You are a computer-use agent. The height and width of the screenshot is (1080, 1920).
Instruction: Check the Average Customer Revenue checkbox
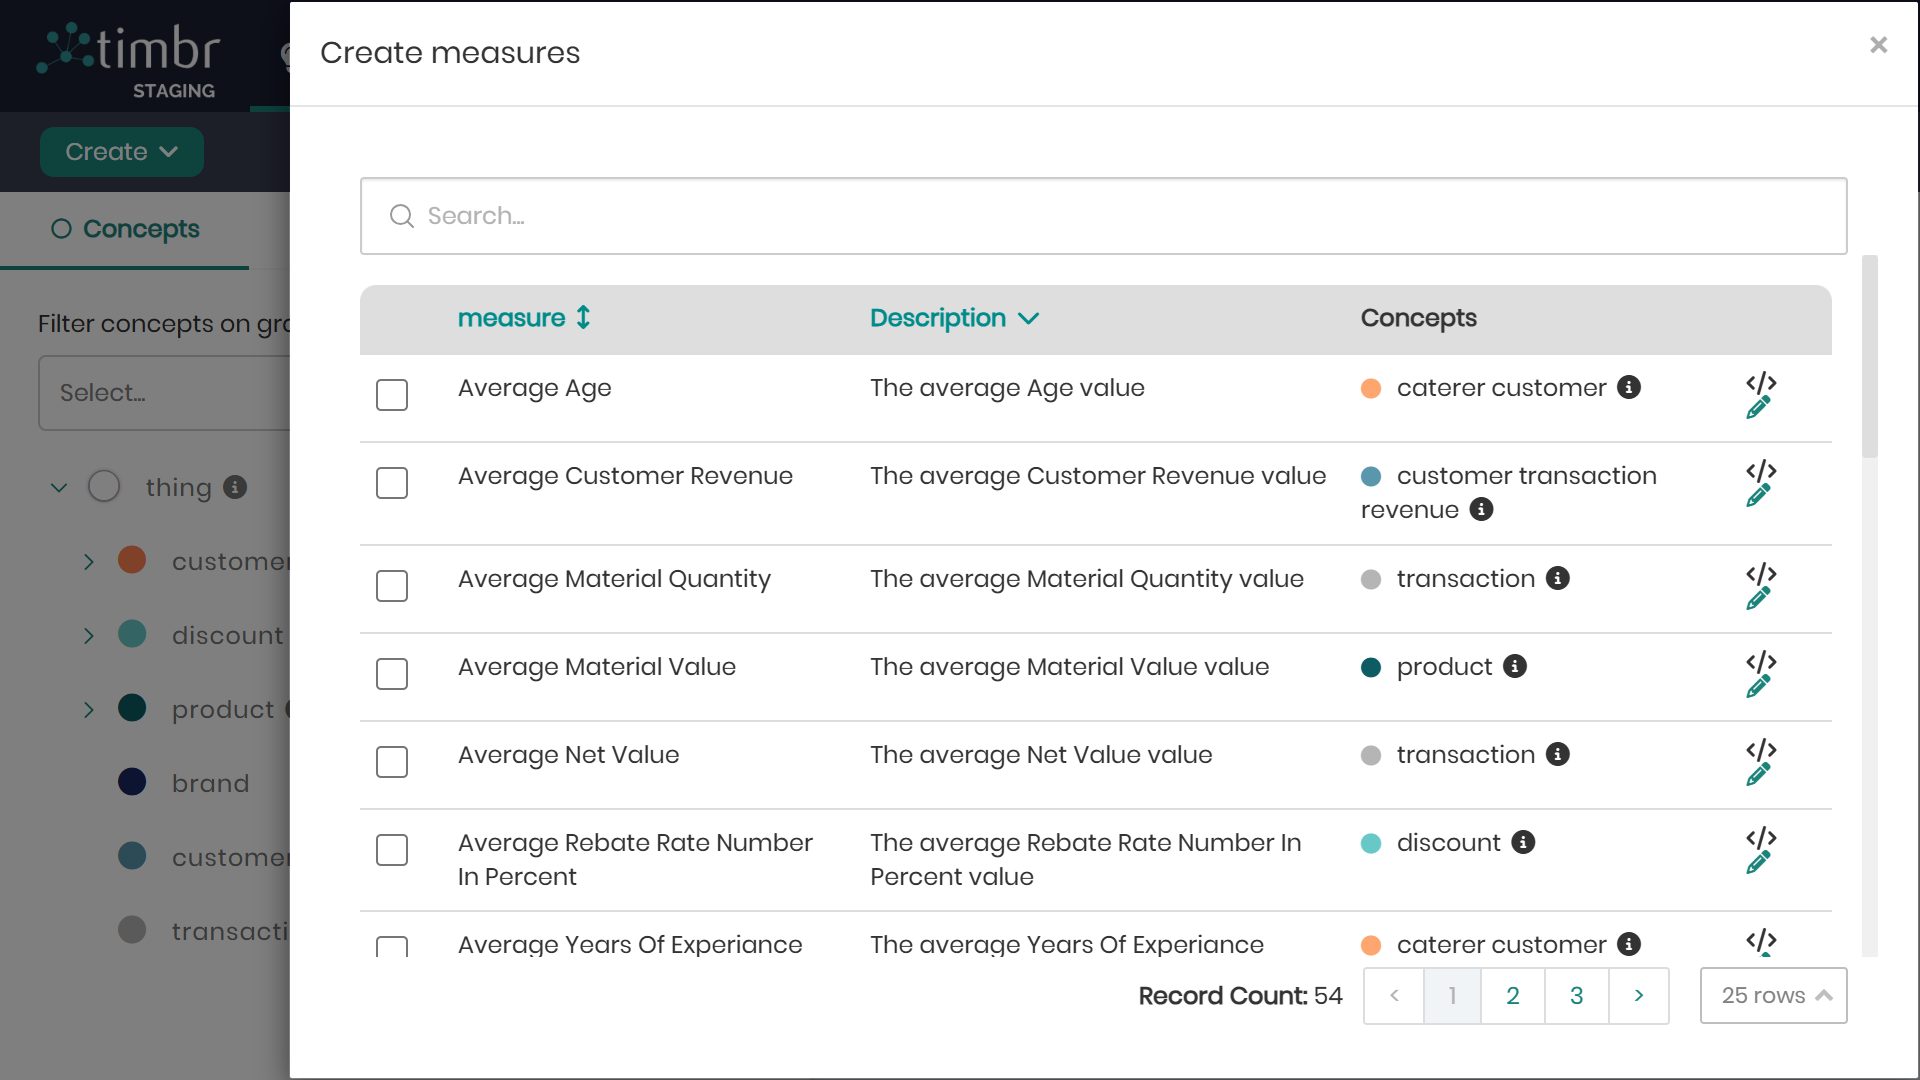(x=392, y=483)
